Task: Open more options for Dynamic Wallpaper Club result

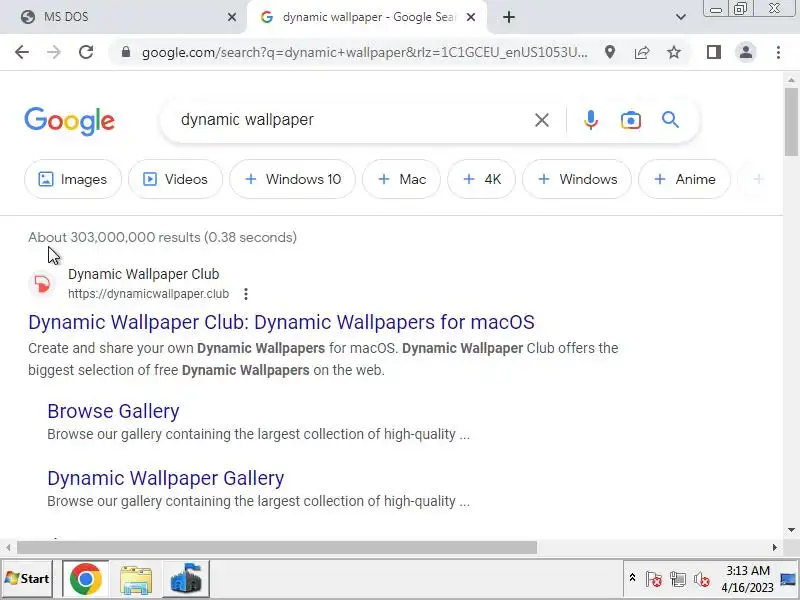Action: 246,294
